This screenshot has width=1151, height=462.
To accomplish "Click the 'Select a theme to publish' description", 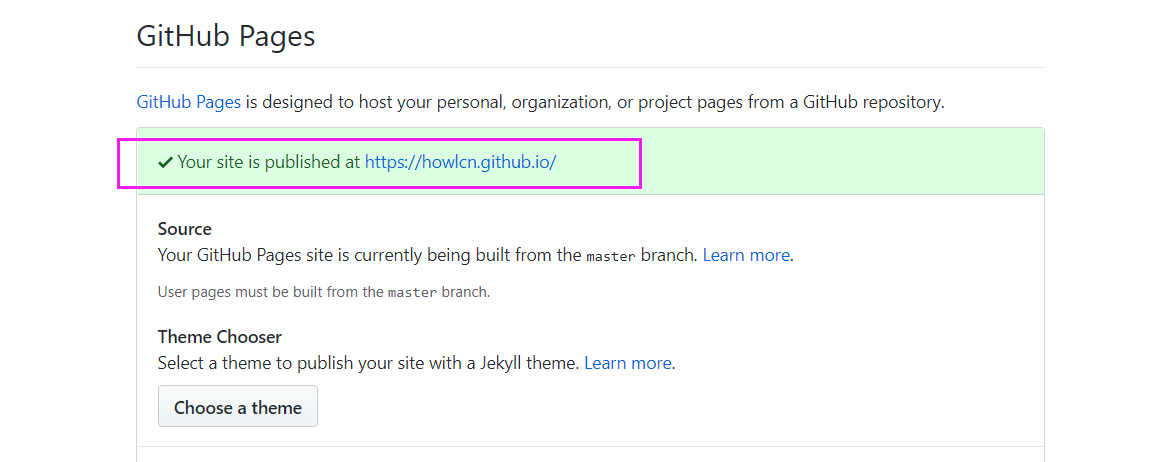I will tap(369, 363).
